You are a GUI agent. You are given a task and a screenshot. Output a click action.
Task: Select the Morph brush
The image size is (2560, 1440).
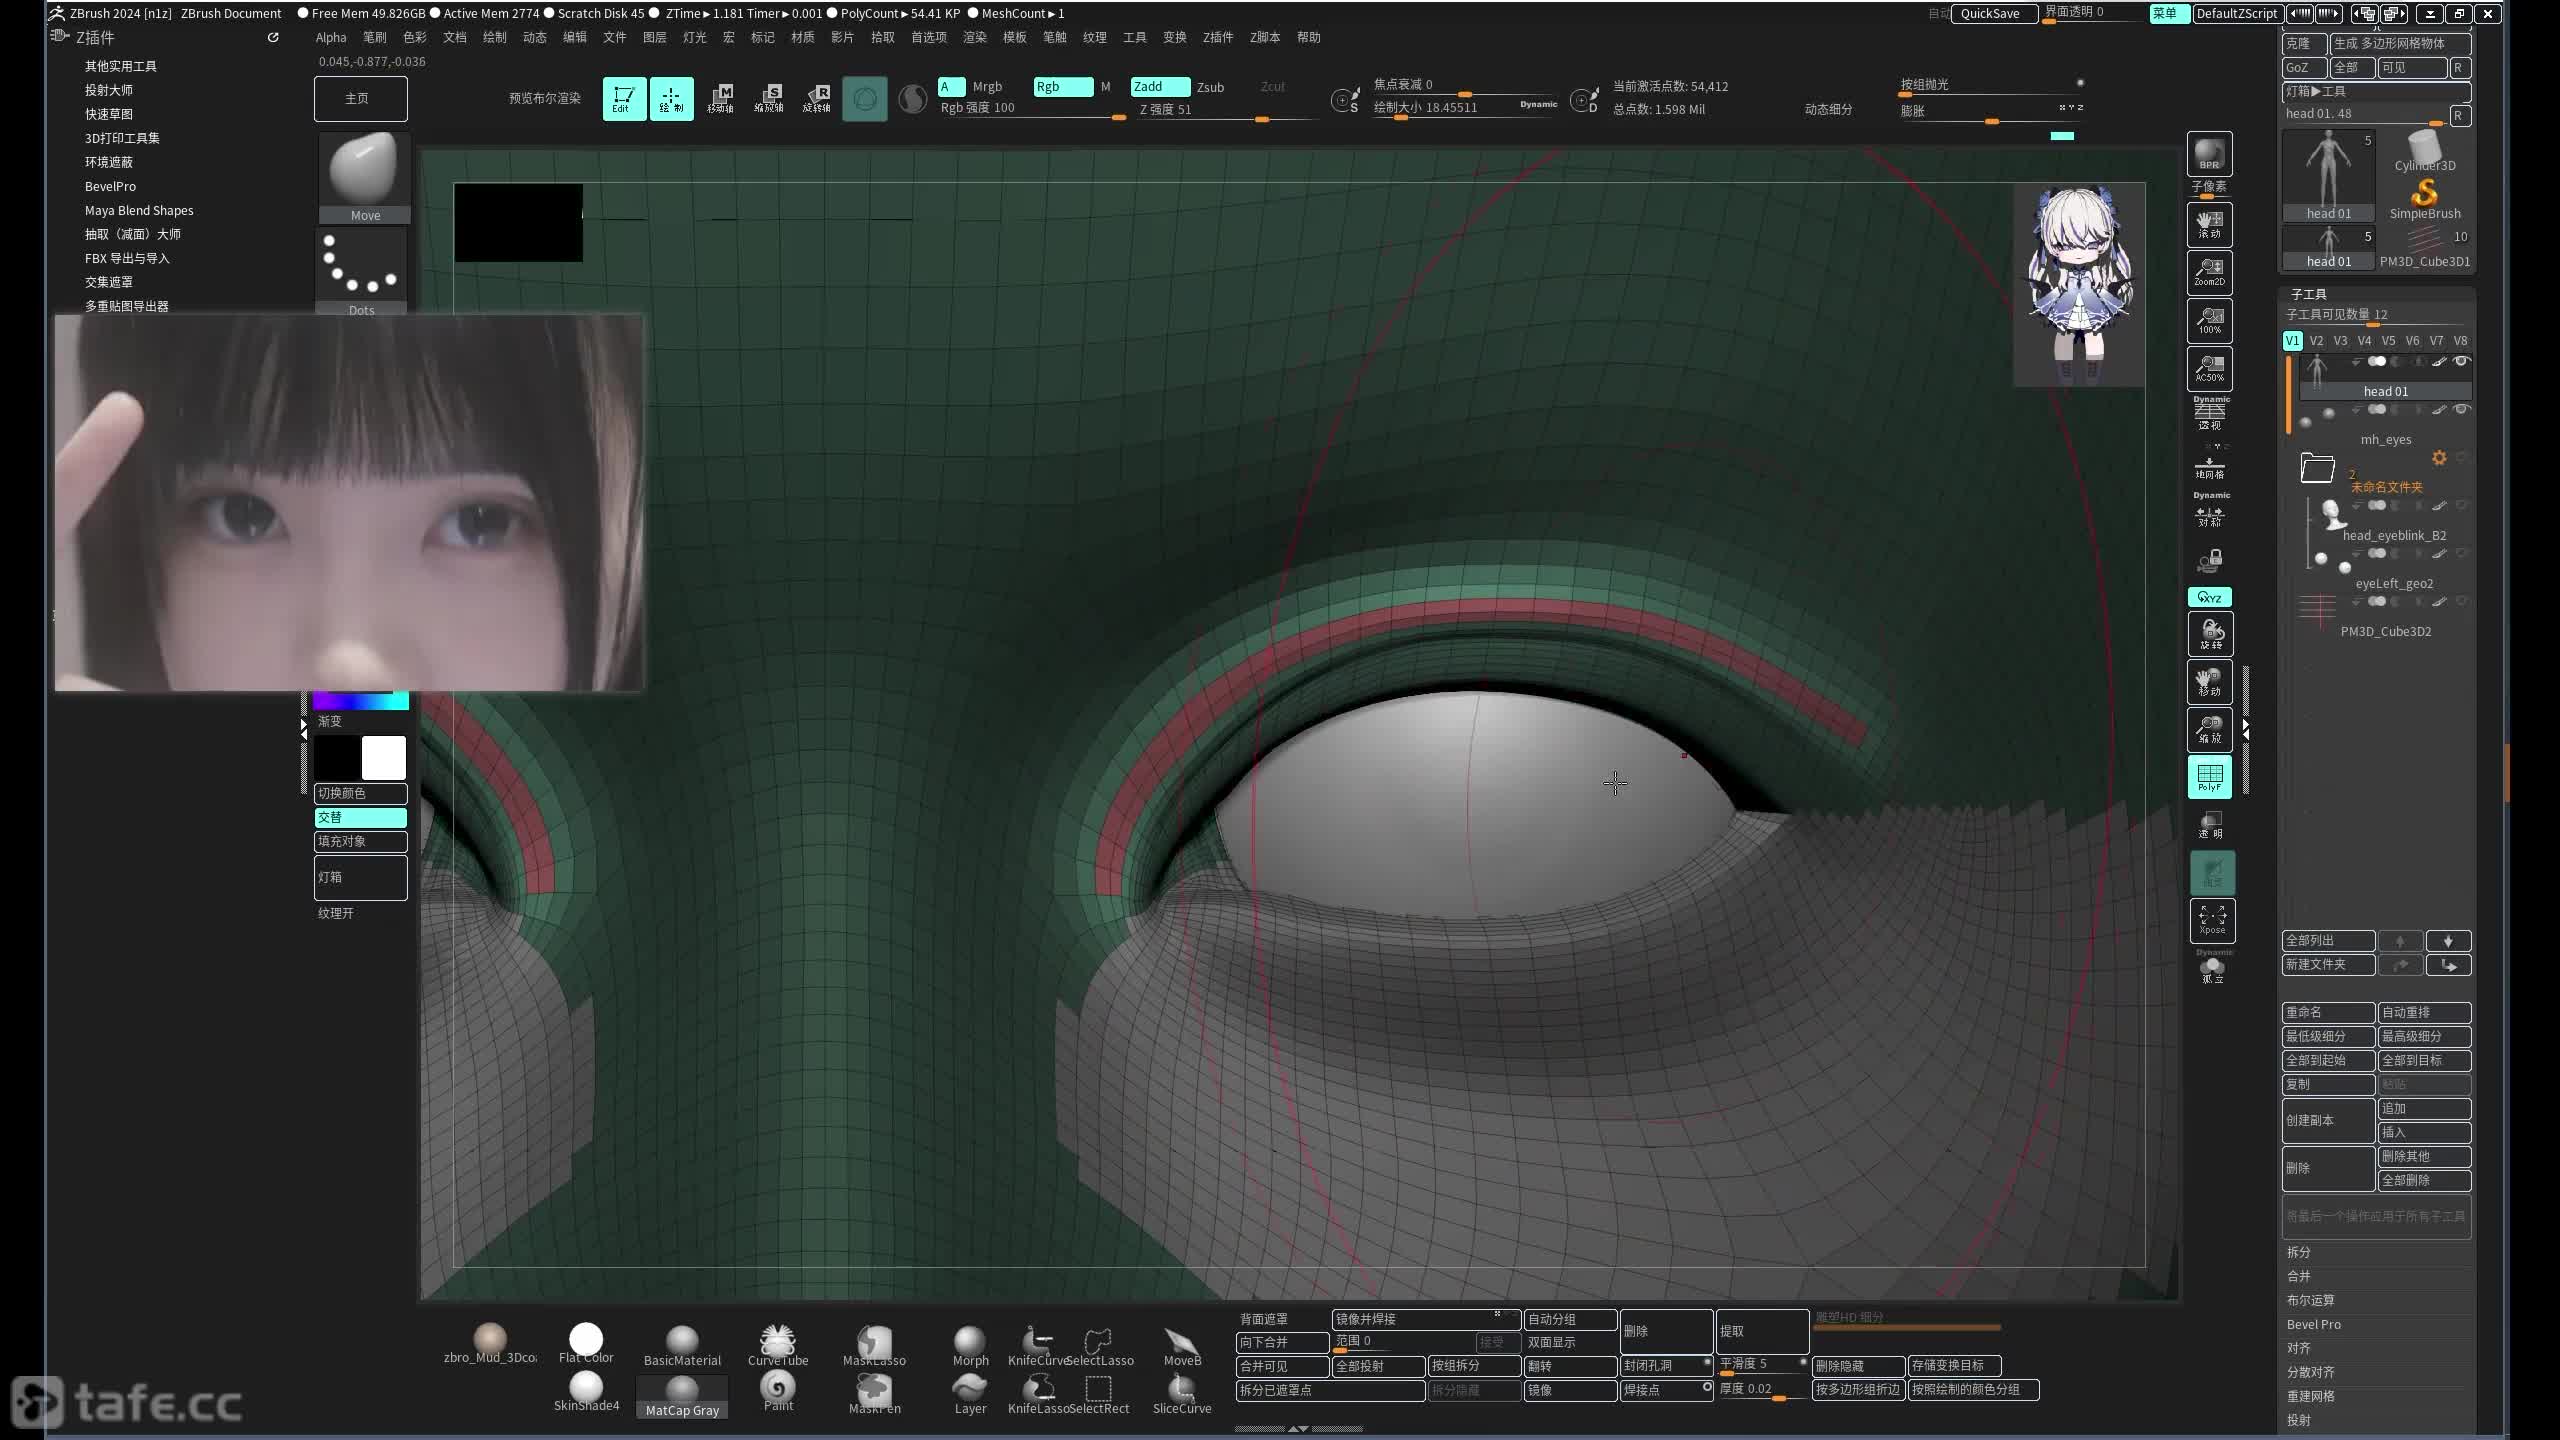coord(970,1345)
